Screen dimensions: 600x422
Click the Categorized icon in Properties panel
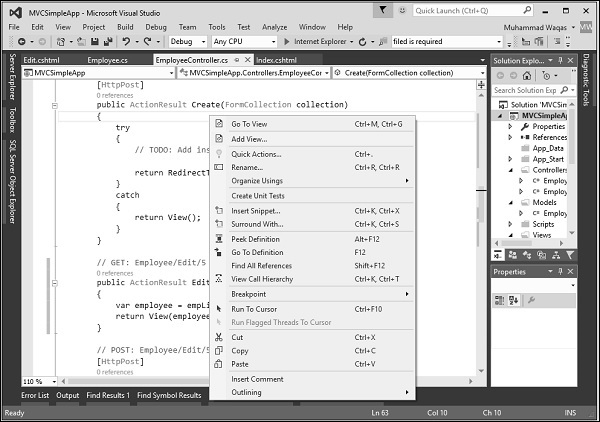click(500, 298)
